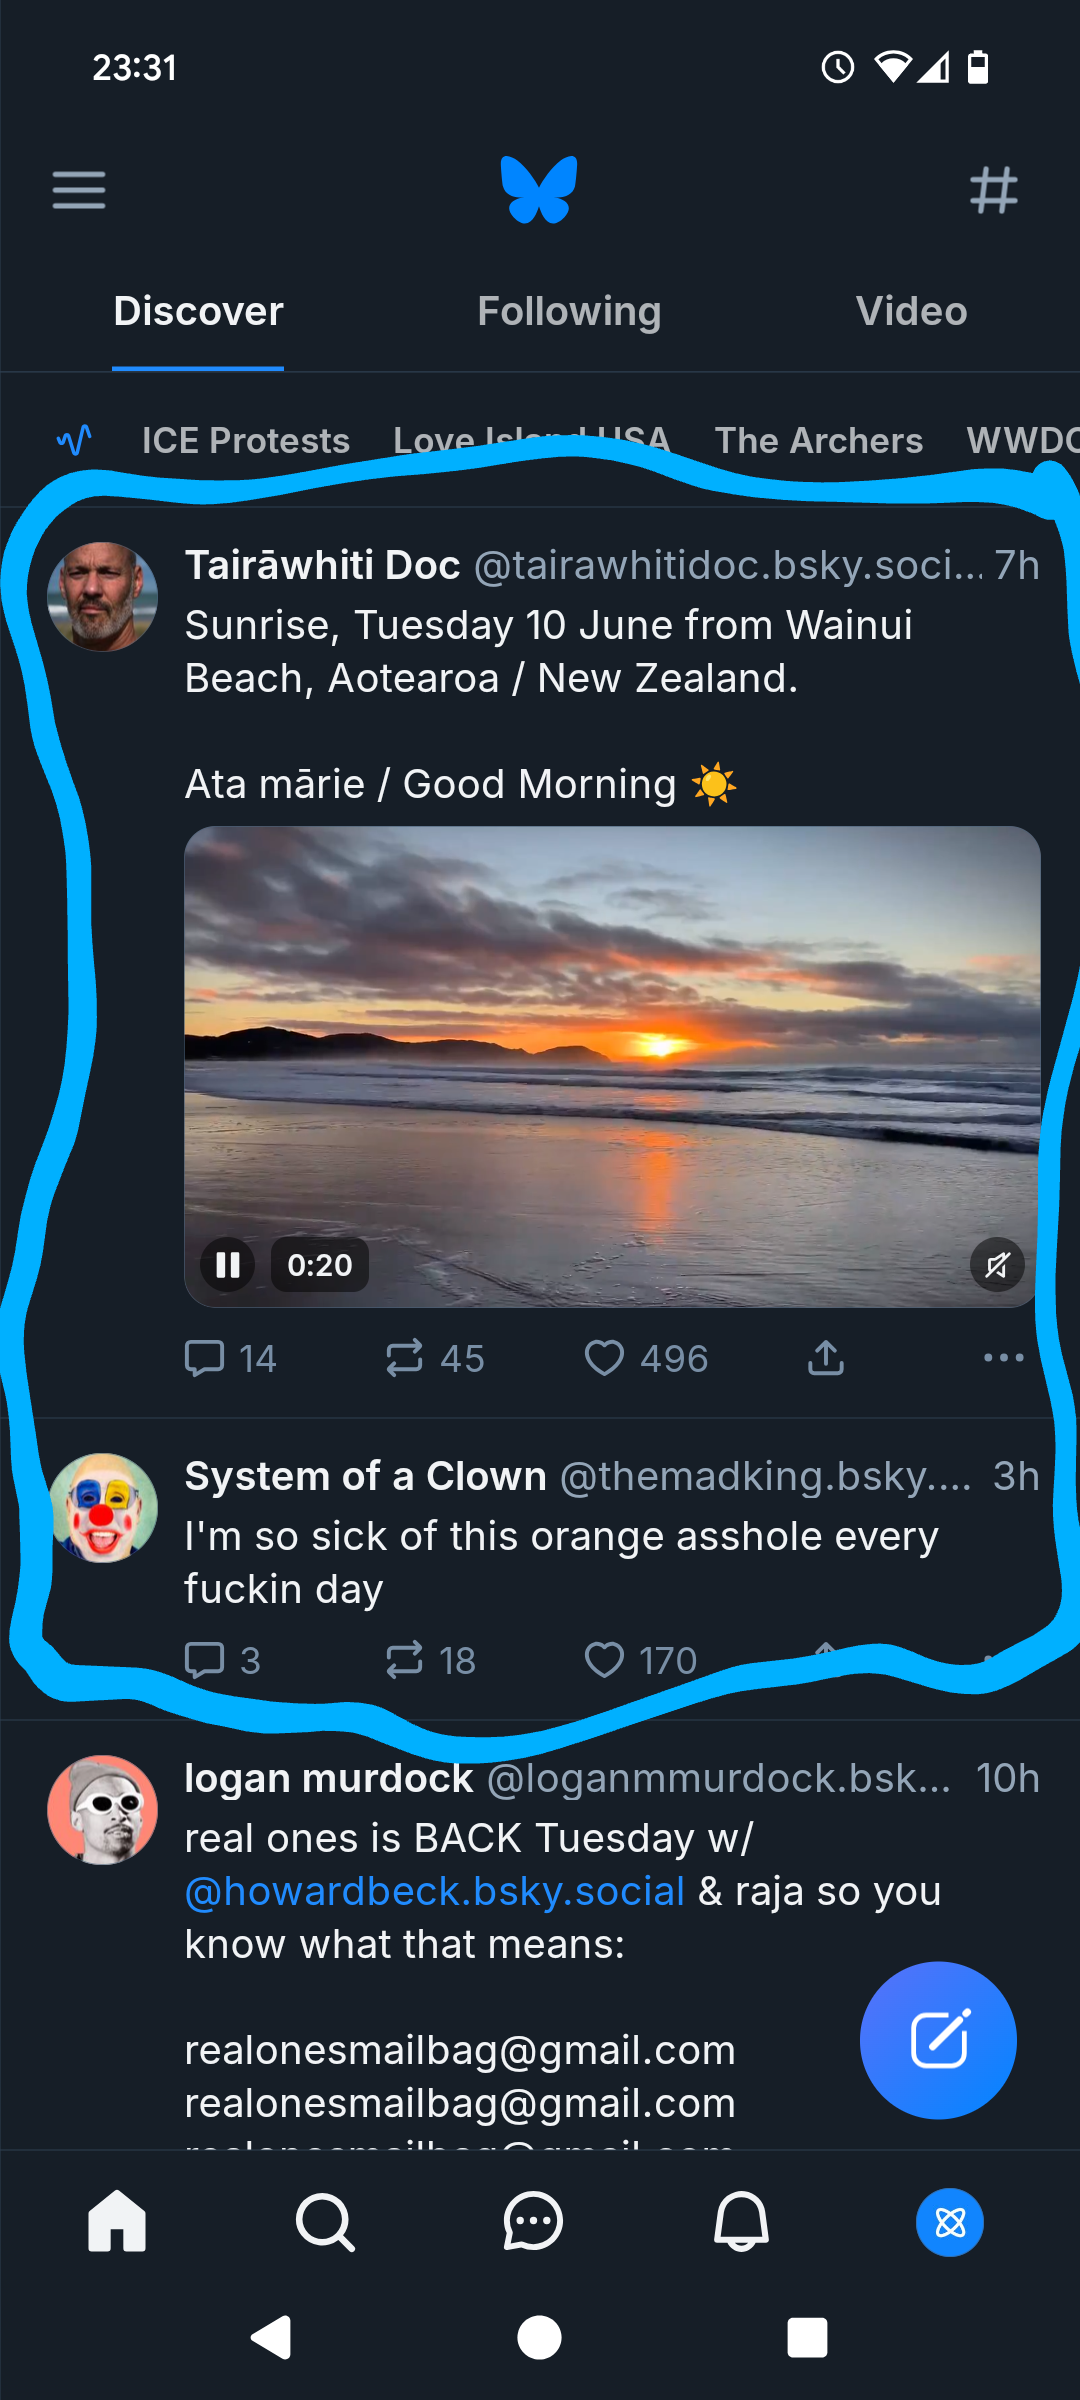Like the Tairāwhiti Doc sunrise post
Image resolution: width=1080 pixels, height=2400 pixels.
click(x=604, y=1358)
